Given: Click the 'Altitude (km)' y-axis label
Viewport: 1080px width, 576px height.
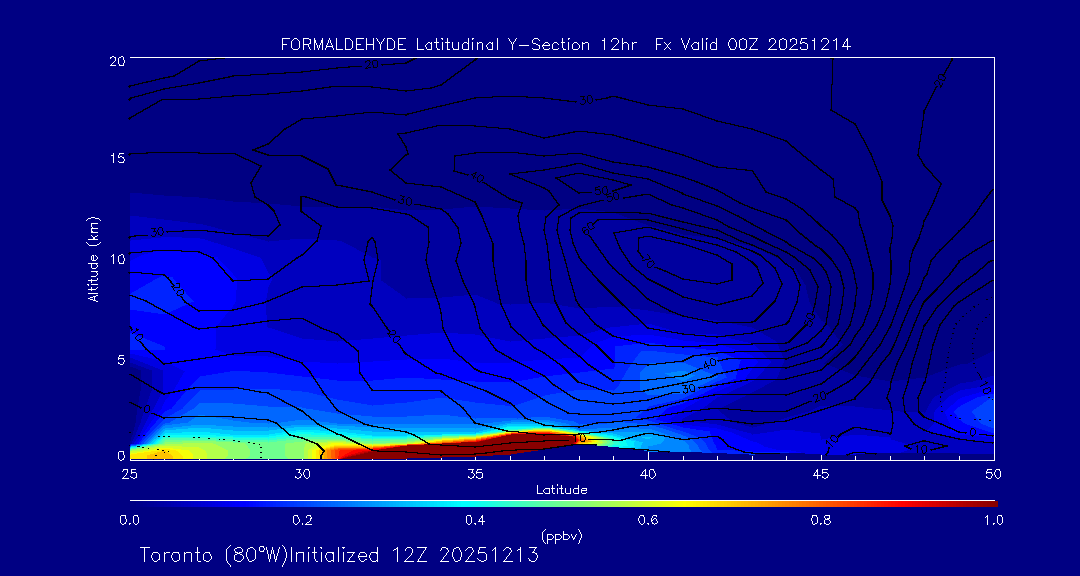Looking at the screenshot, I should [x=93, y=258].
